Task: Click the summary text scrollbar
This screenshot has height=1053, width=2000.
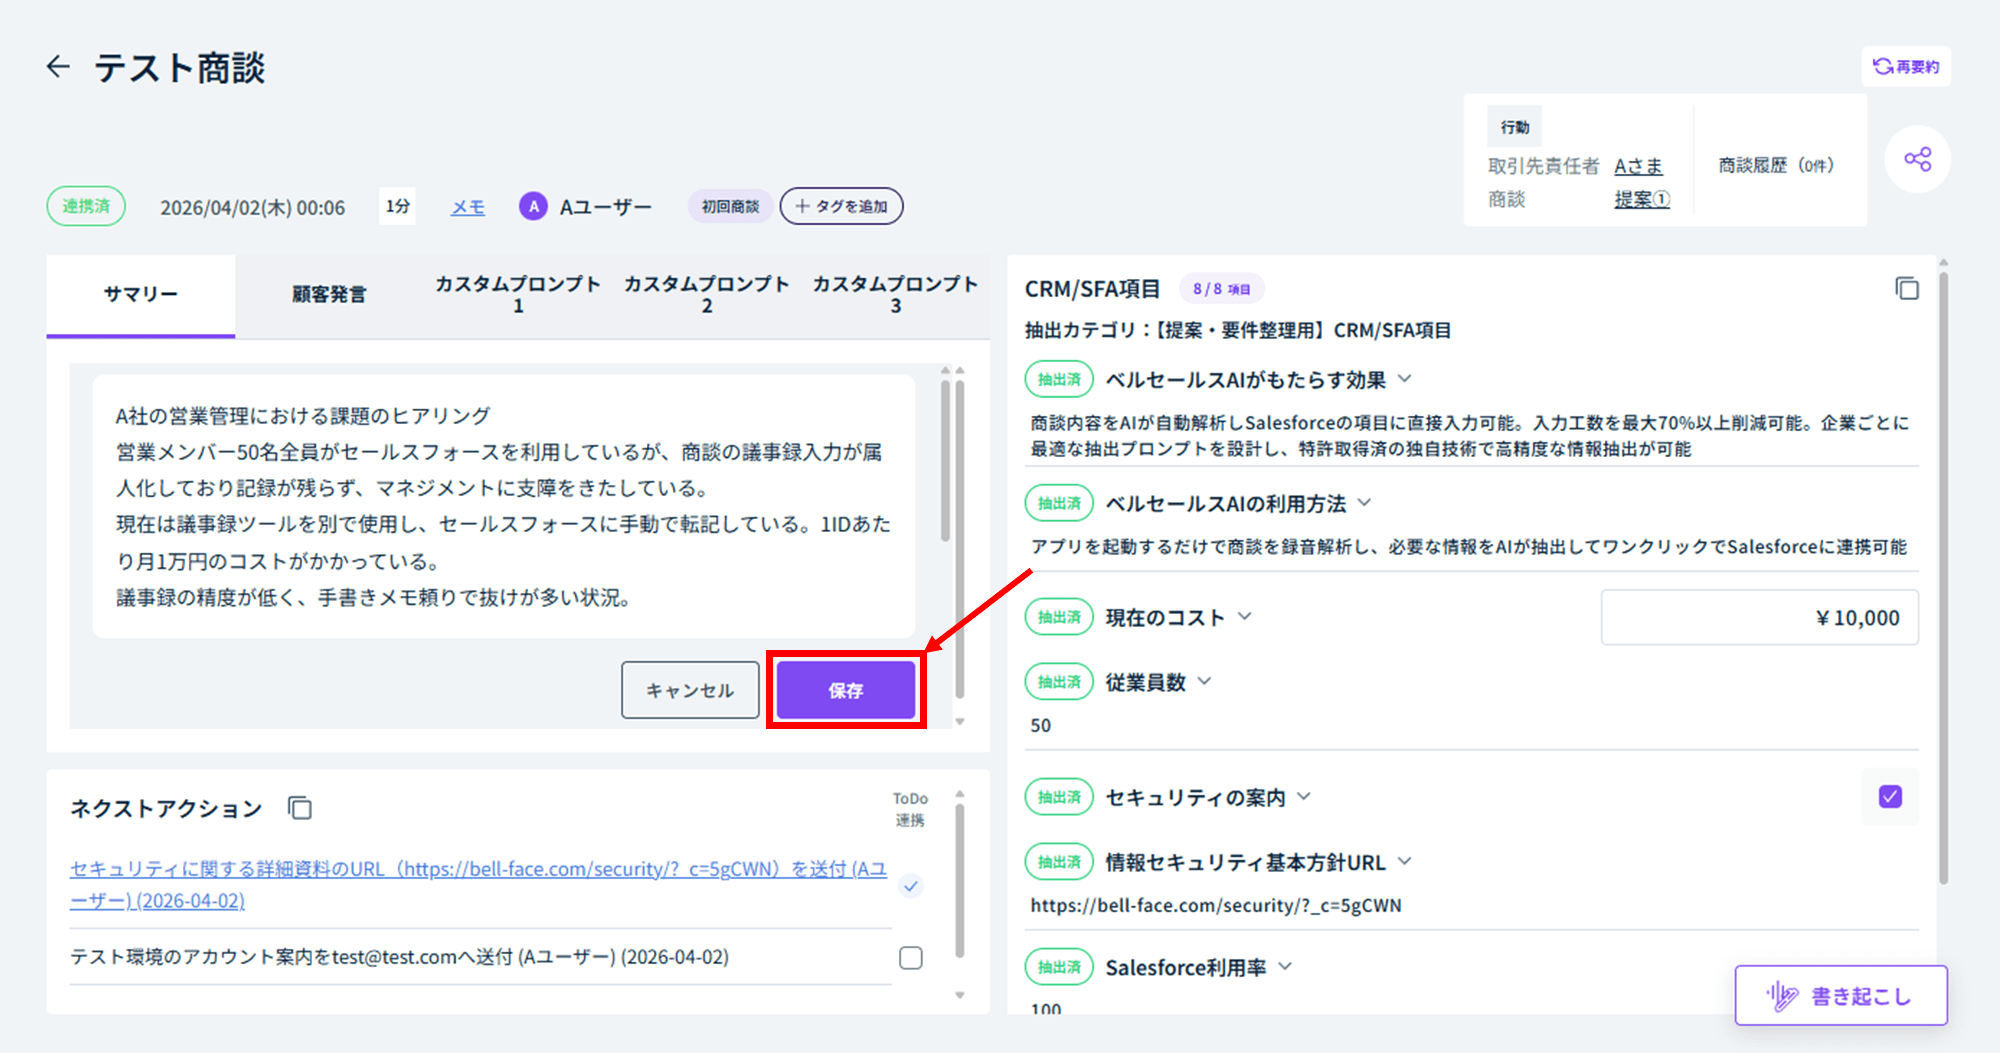Action: (945, 460)
